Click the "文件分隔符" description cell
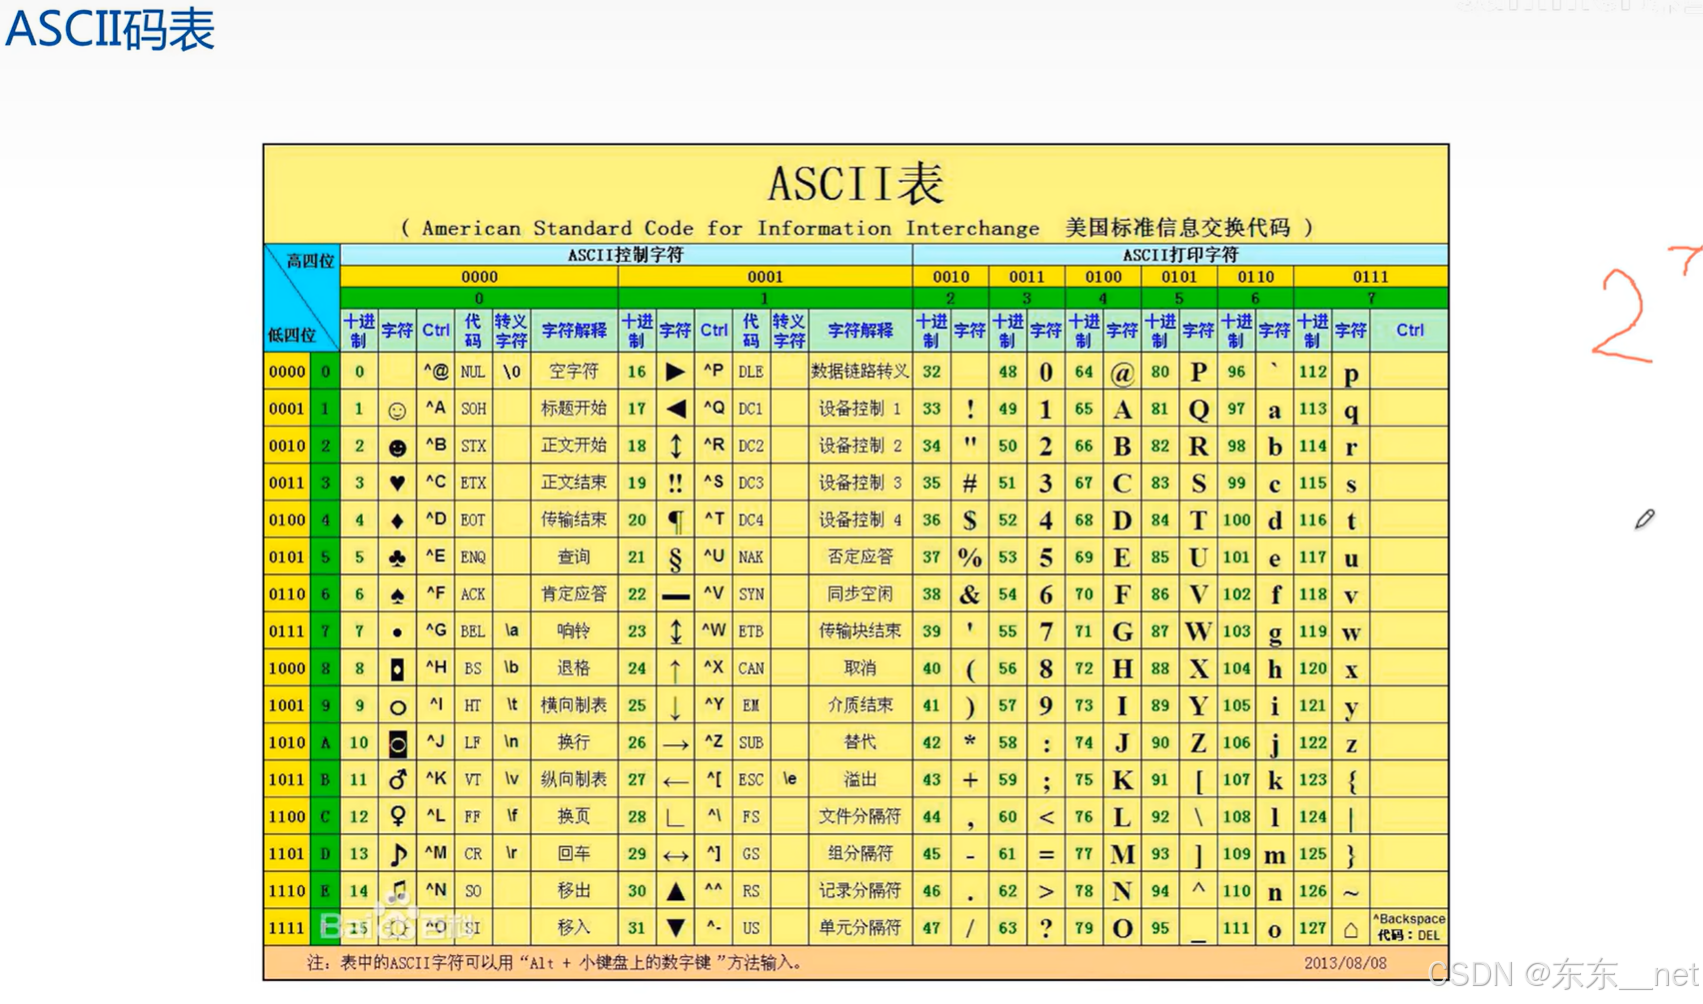This screenshot has width=1703, height=1004. pos(859,816)
